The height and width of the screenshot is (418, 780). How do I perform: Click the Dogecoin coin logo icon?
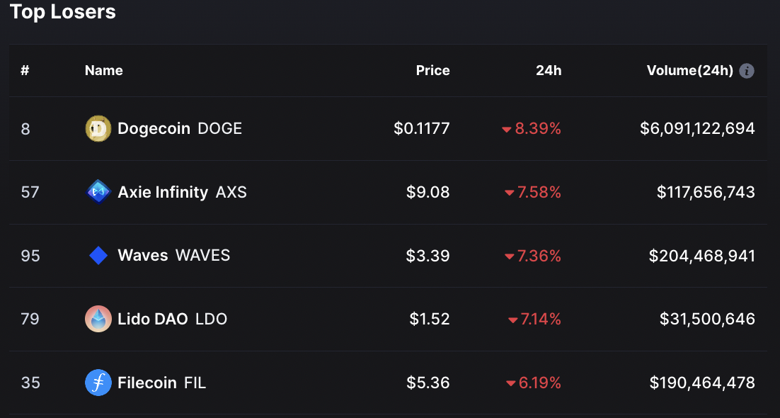pos(98,128)
